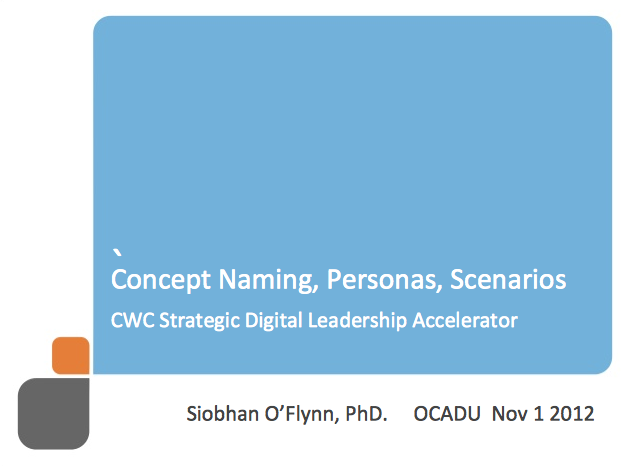Select the word "Scenarios" in the title
Image resolution: width=631 pixels, height=466 pixels.
click(x=508, y=280)
